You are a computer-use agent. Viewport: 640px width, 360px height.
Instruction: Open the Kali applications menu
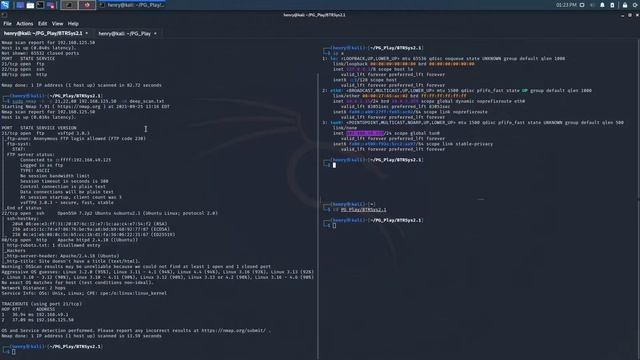click(5, 5)
